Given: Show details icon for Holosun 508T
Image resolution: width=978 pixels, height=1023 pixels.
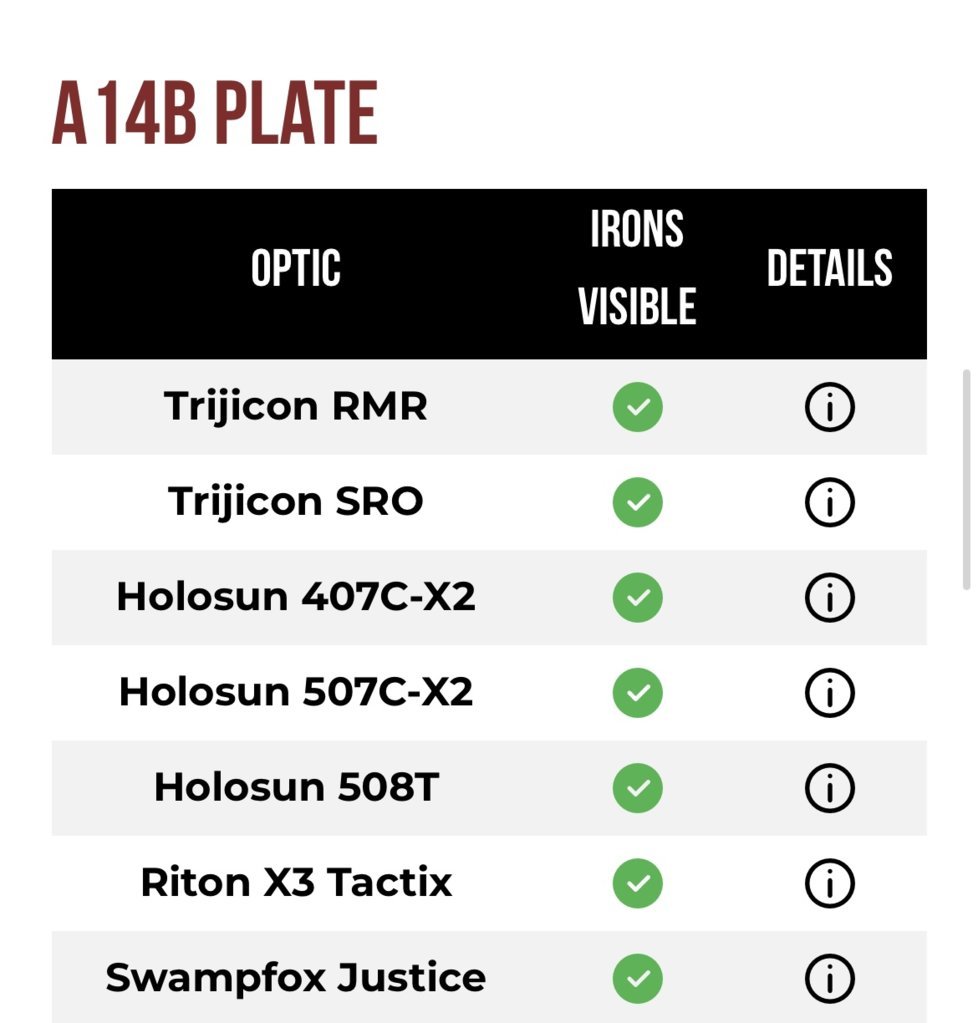Looking at the screenshot, I should [829, 788].
